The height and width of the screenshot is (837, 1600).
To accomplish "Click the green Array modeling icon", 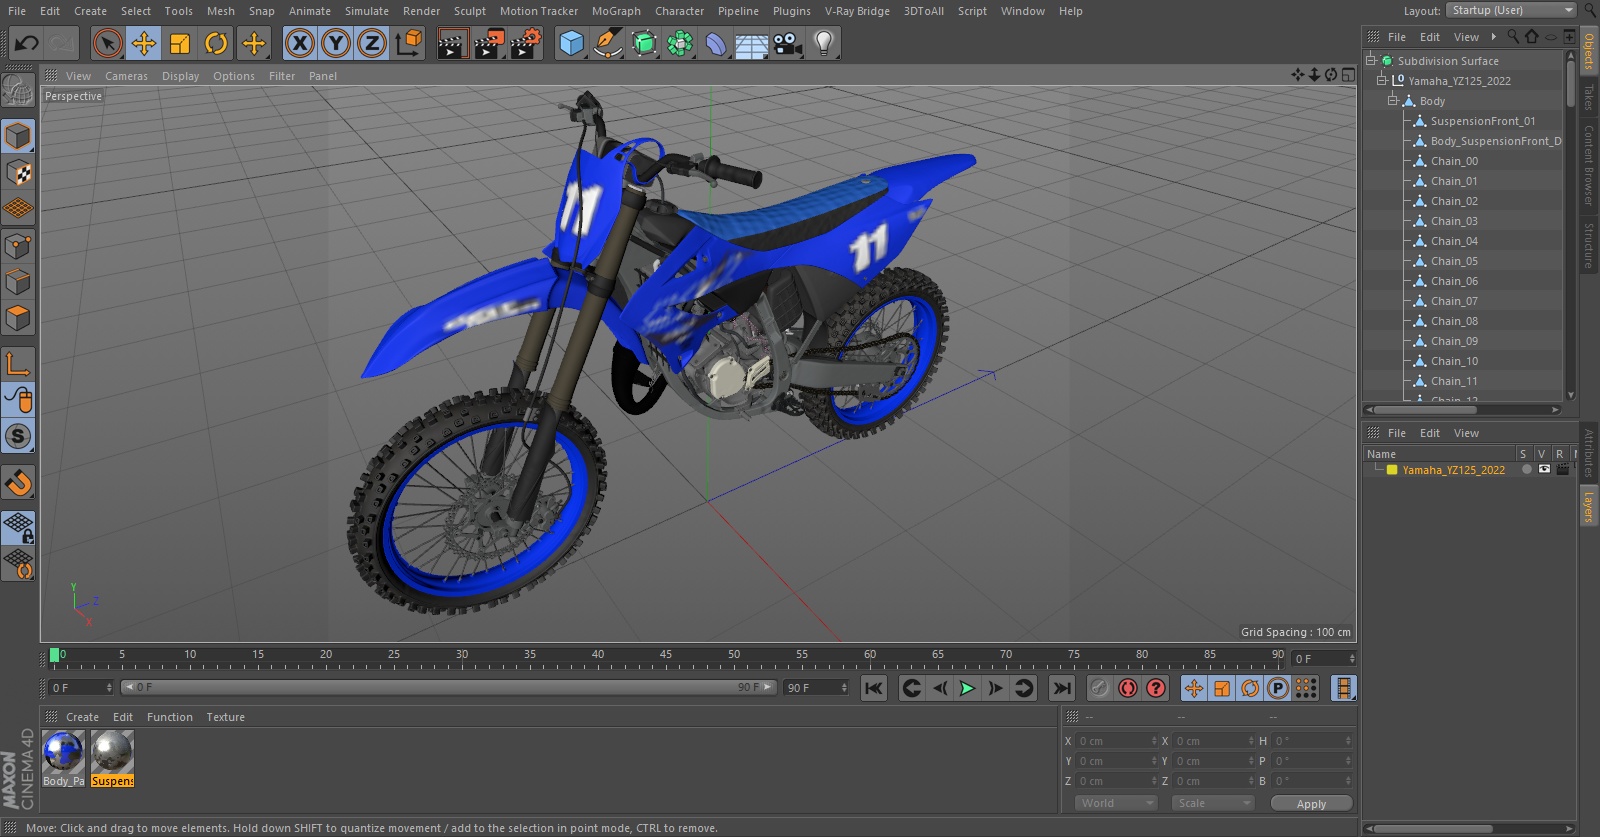I will (x=680, y=43).
